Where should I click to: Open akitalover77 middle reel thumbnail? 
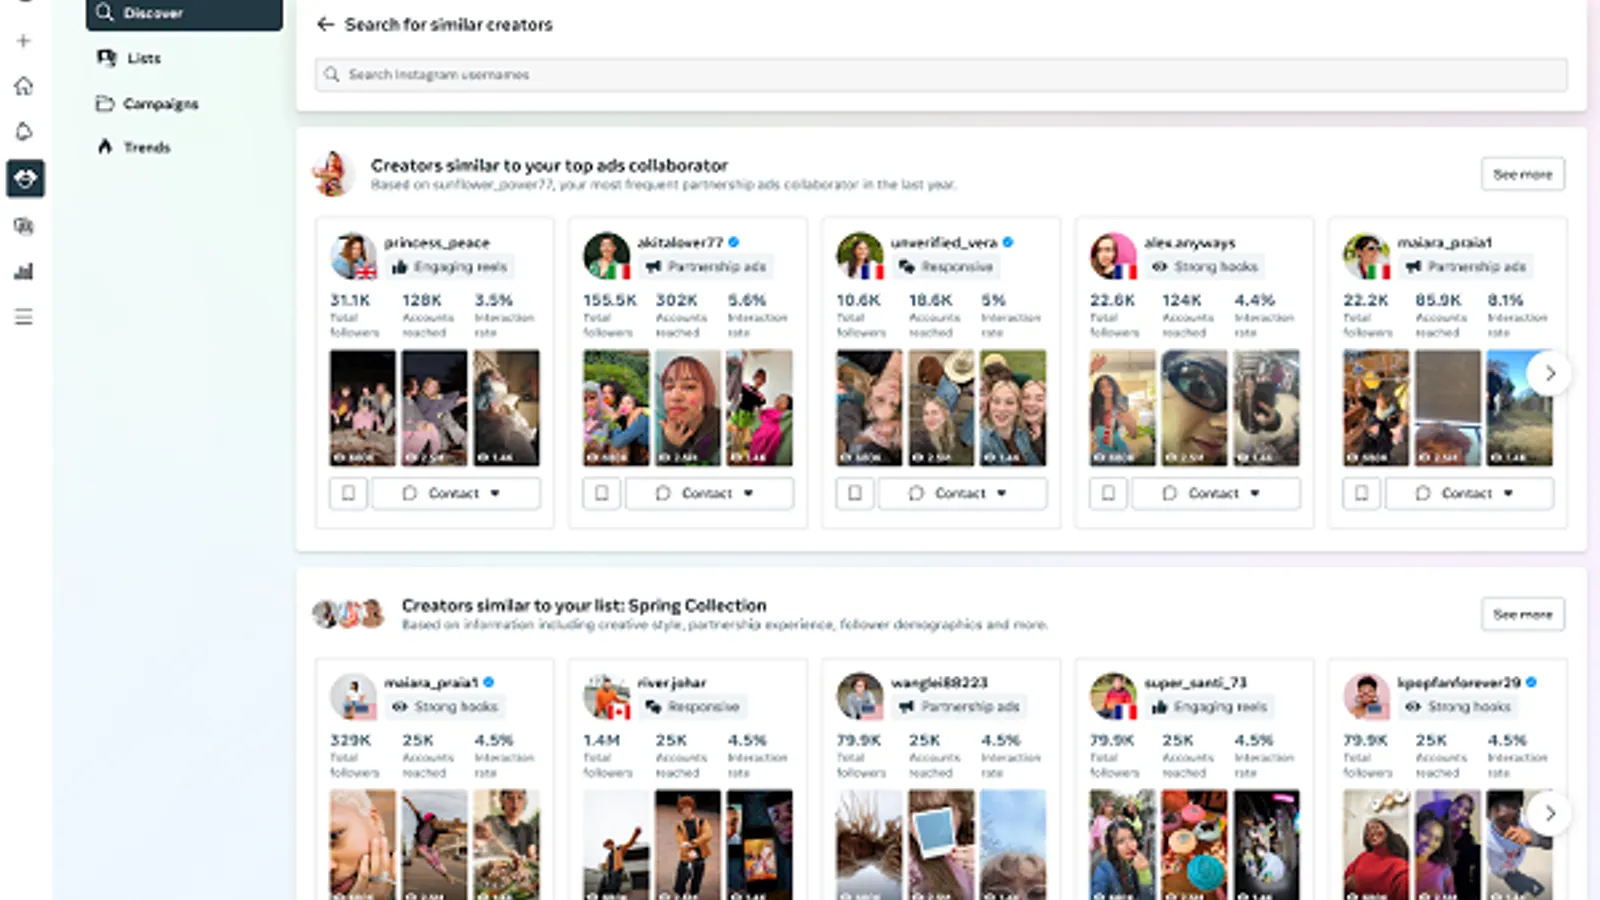688,408
